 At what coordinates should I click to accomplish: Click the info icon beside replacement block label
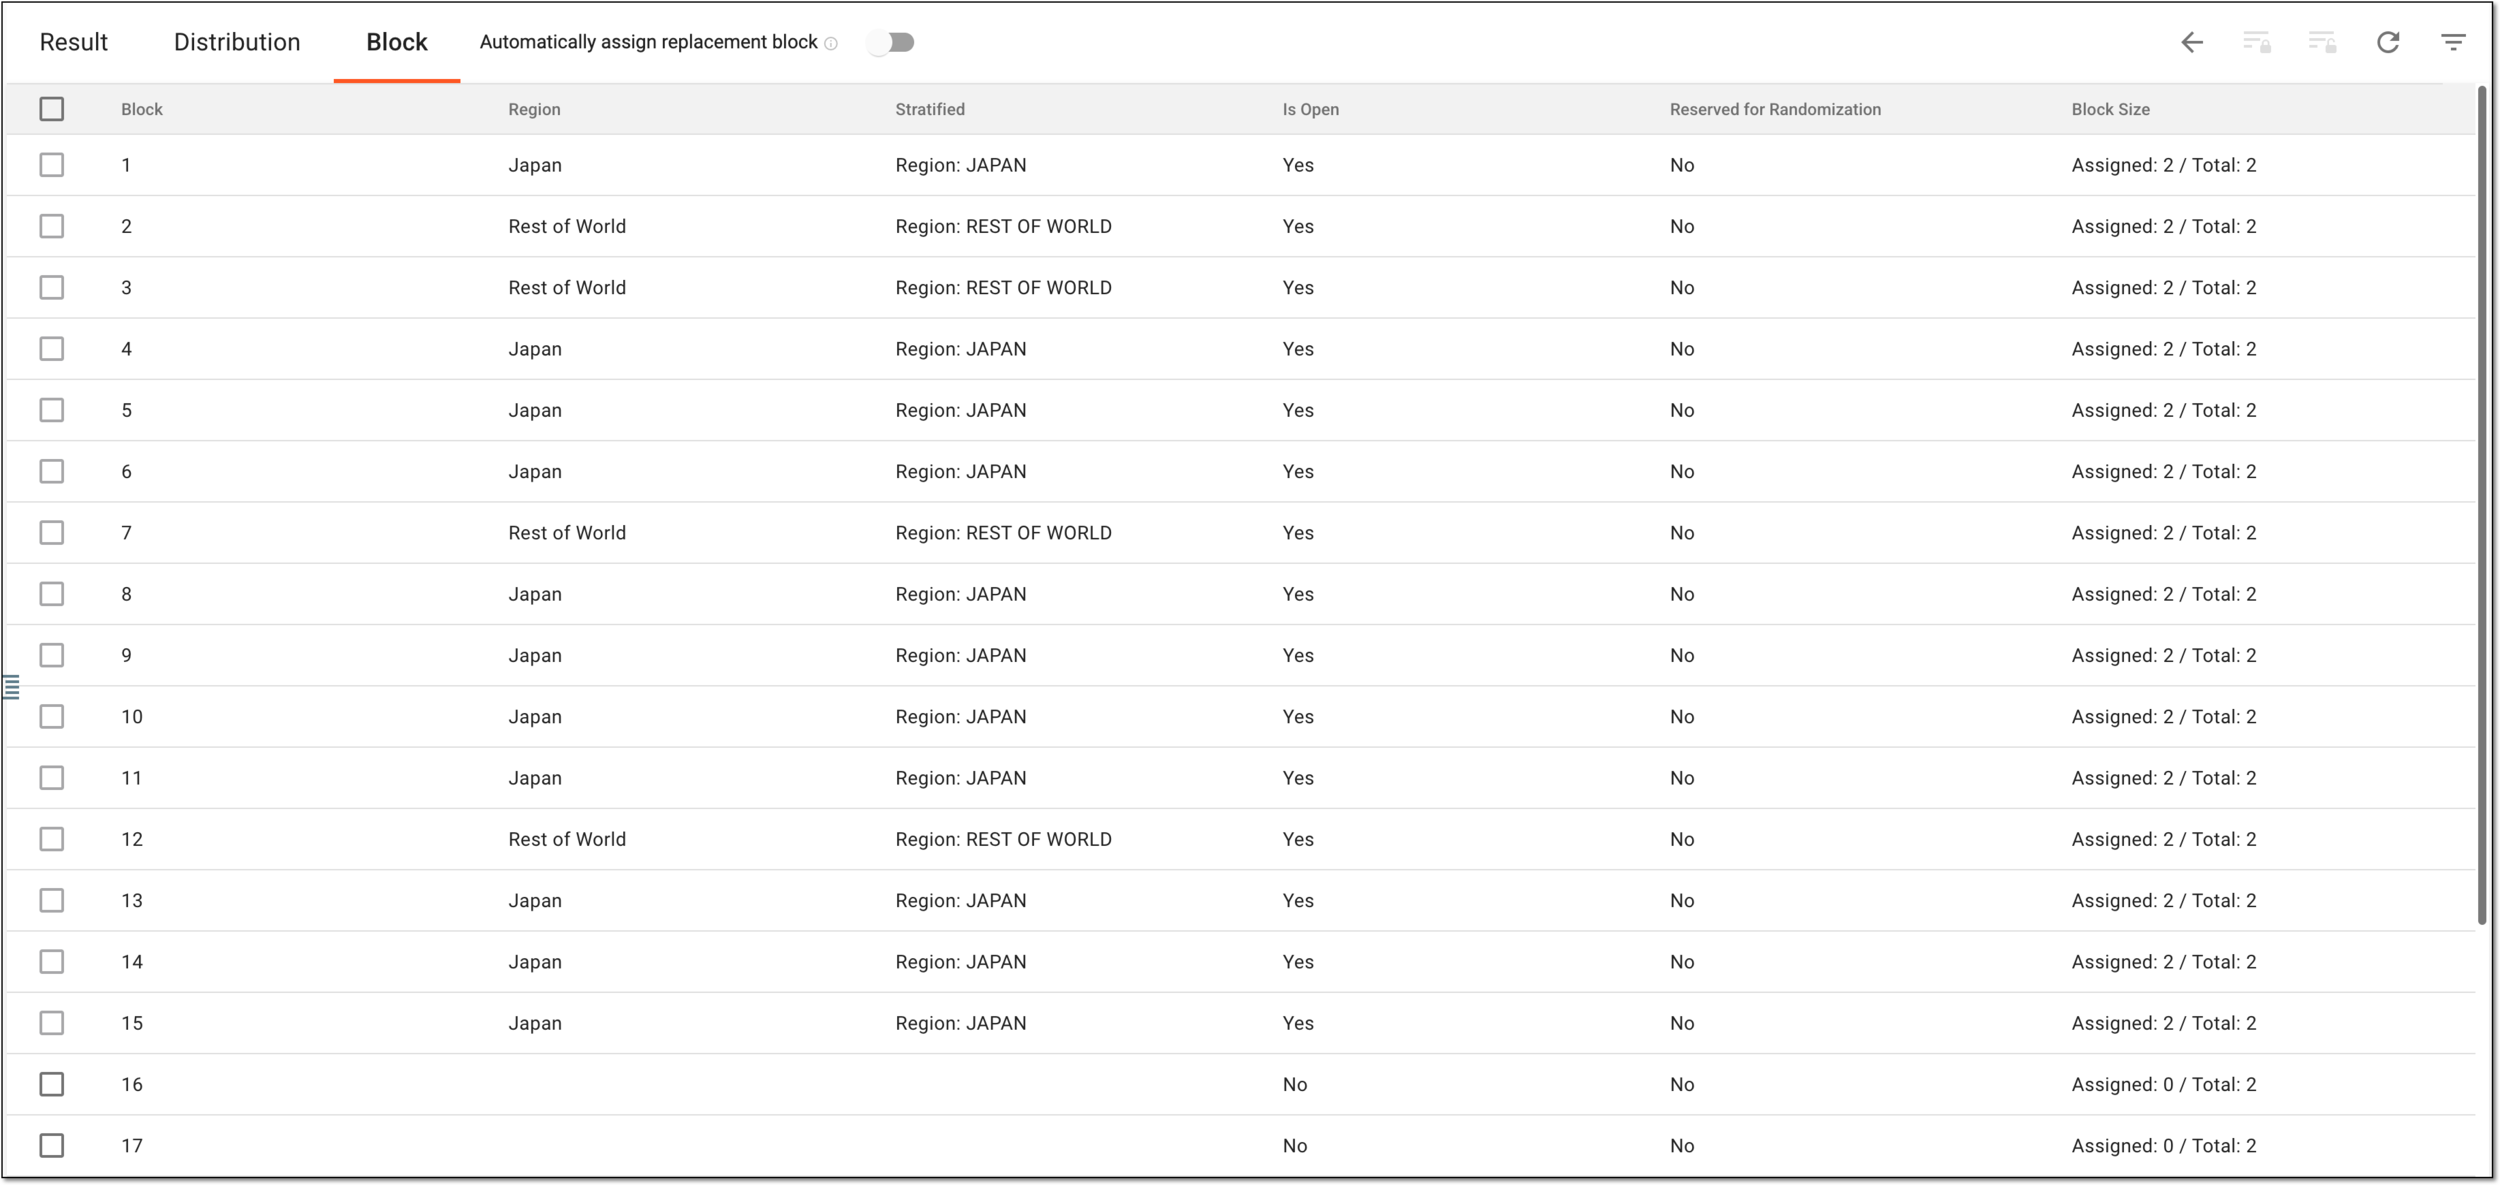(831, 43)
